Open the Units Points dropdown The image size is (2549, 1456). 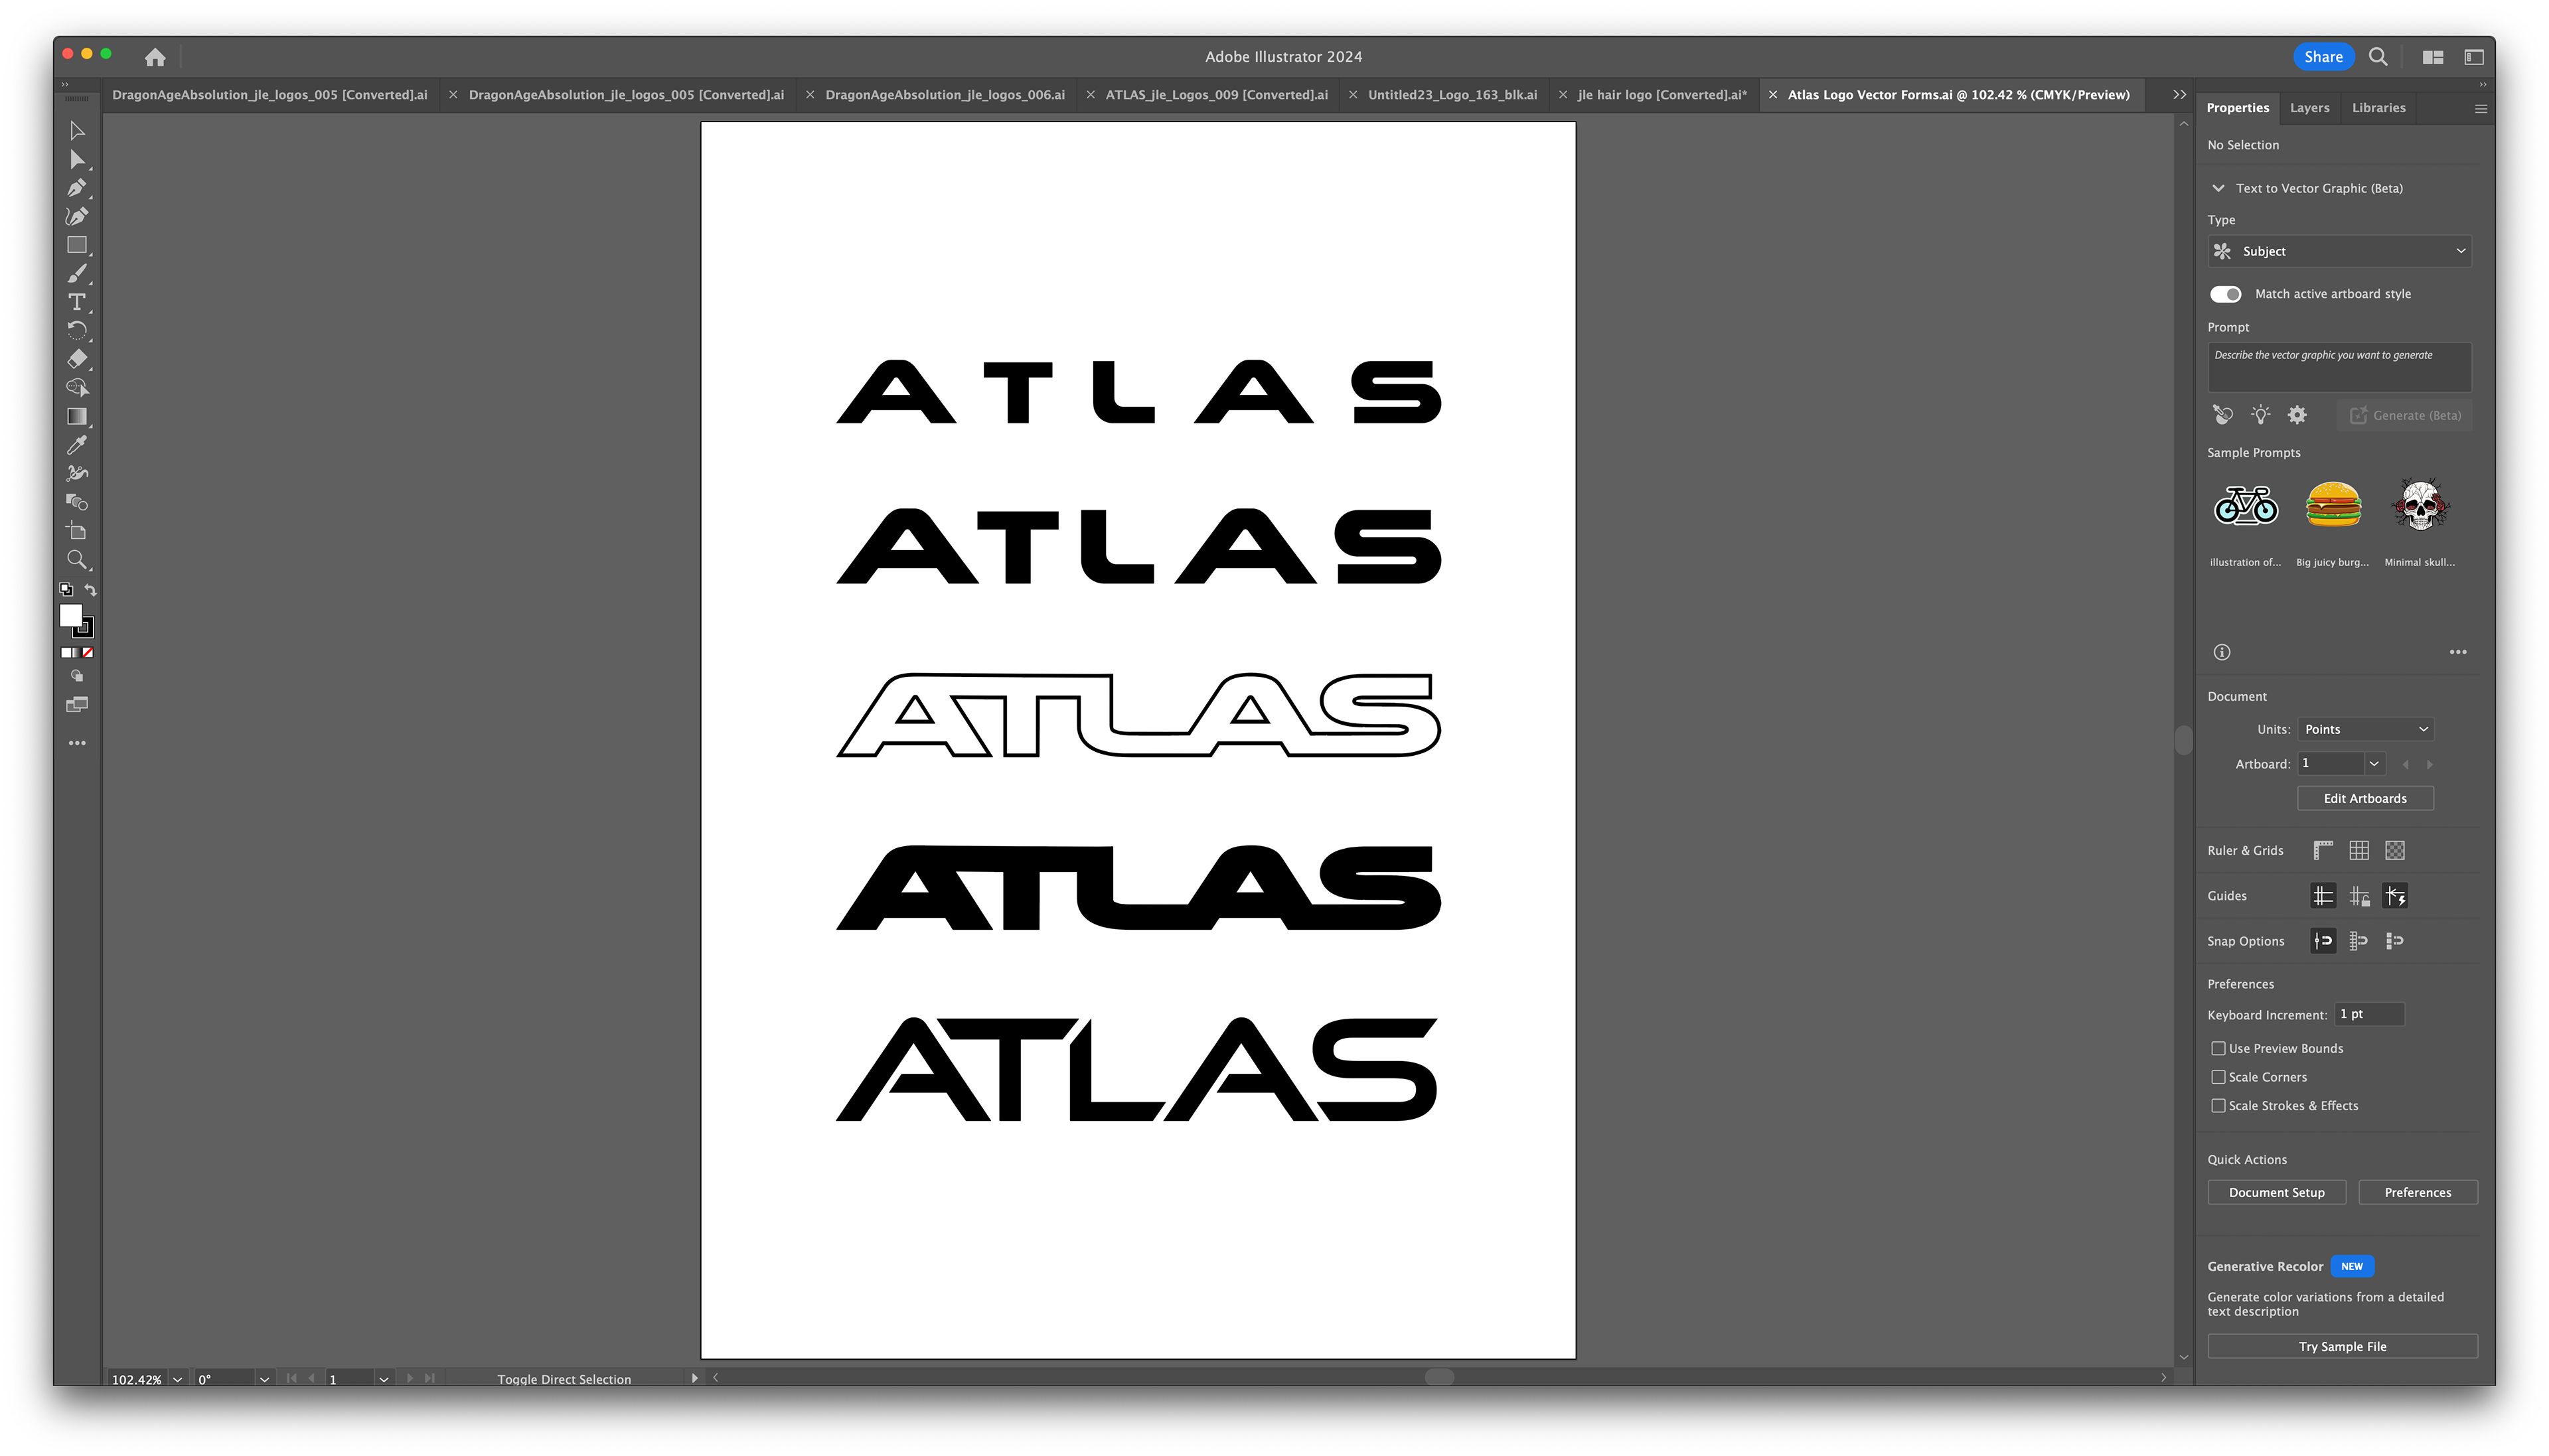[x=2365, y=729]
